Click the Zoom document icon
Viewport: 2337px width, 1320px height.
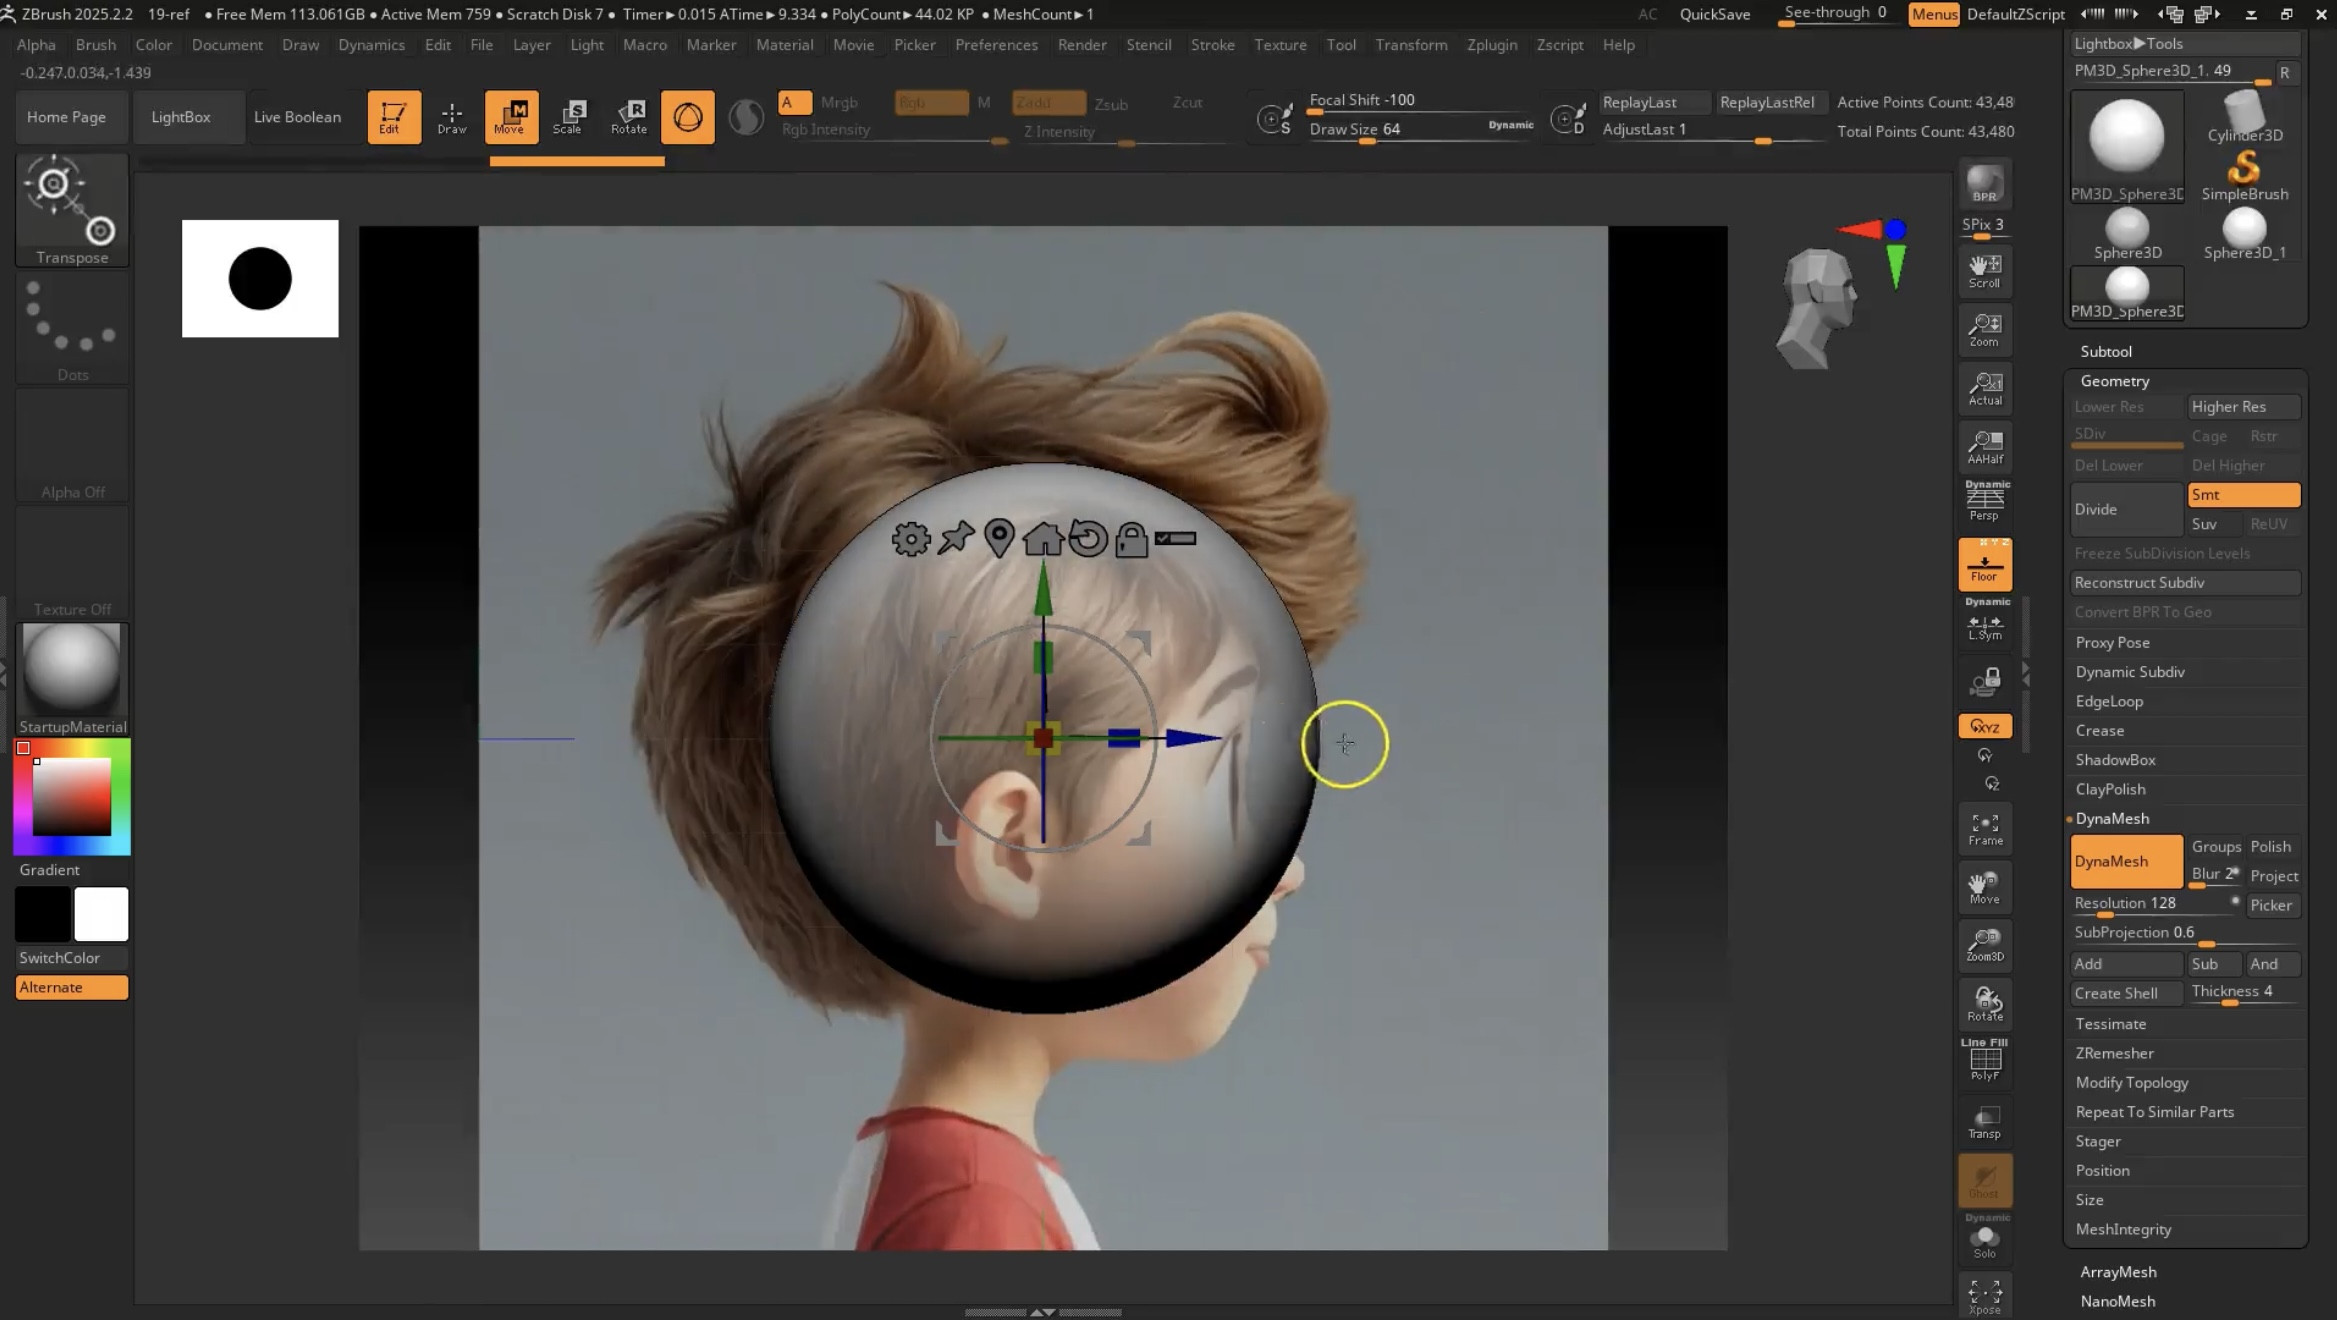pos(1985,329)
